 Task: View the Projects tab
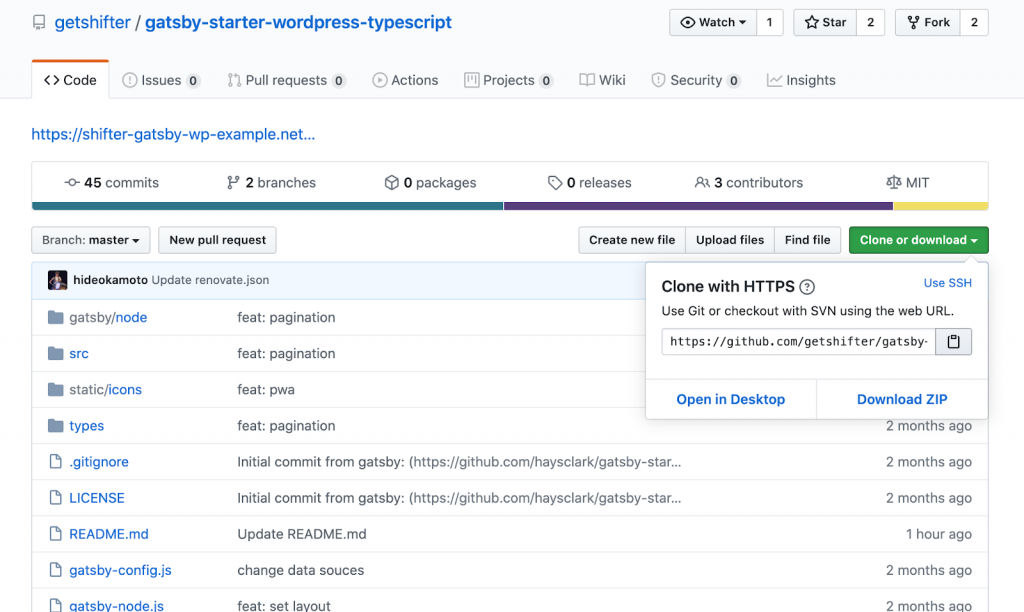tap(508, 80)
